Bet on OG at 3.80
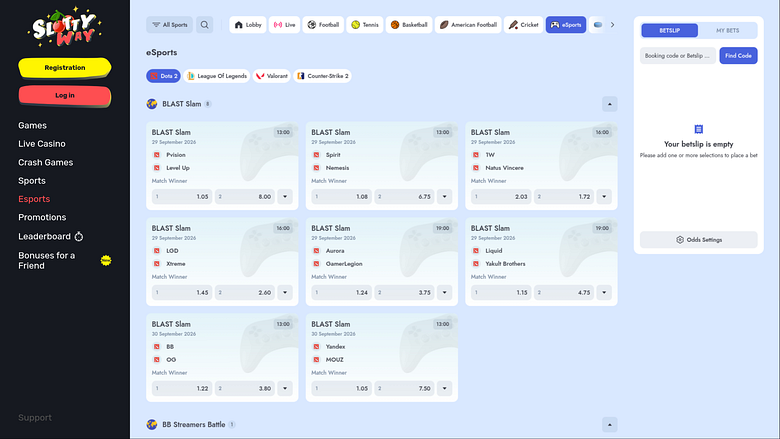 [245, 389]
